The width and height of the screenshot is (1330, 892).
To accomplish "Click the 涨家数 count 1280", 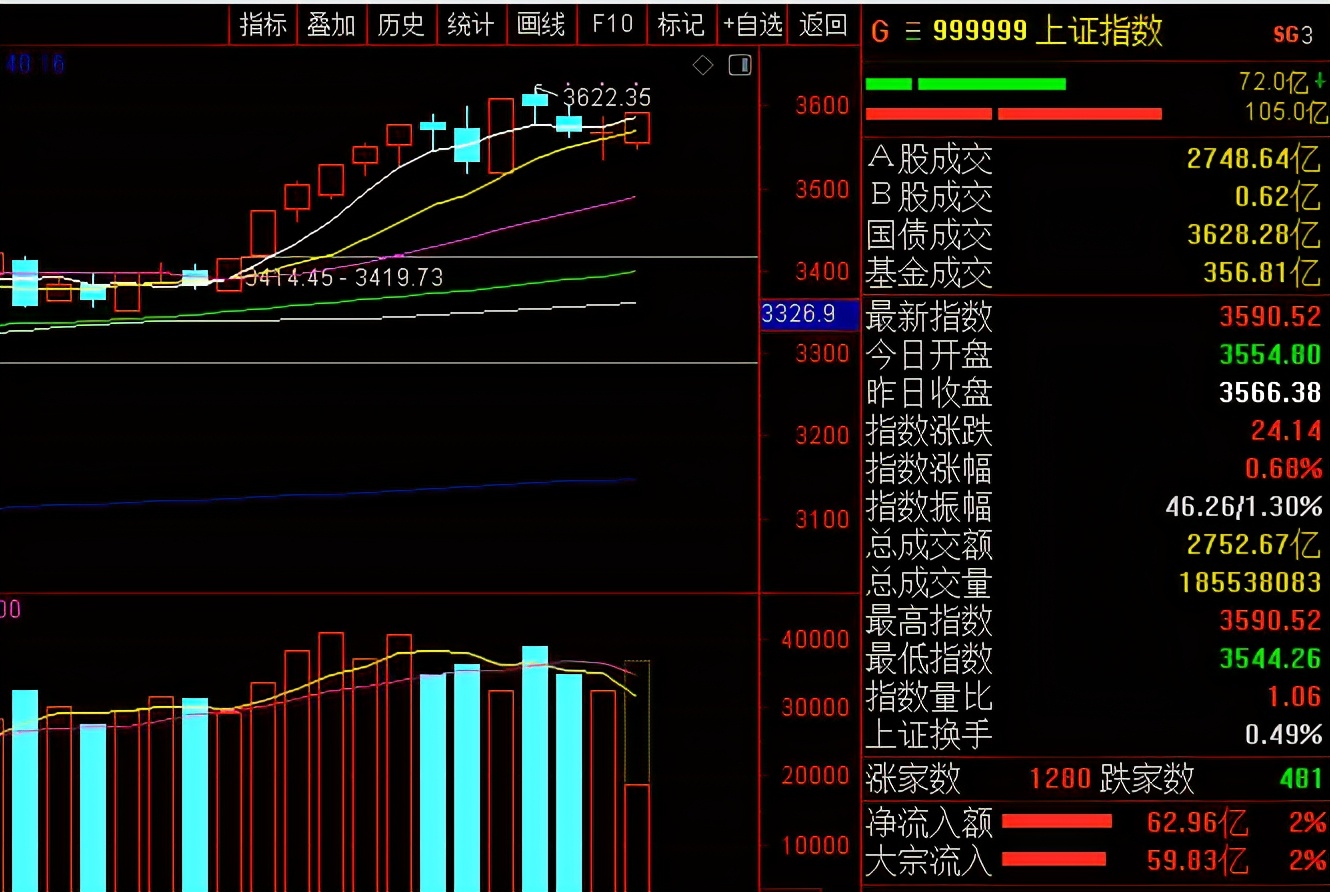I will pos(1060,778).
